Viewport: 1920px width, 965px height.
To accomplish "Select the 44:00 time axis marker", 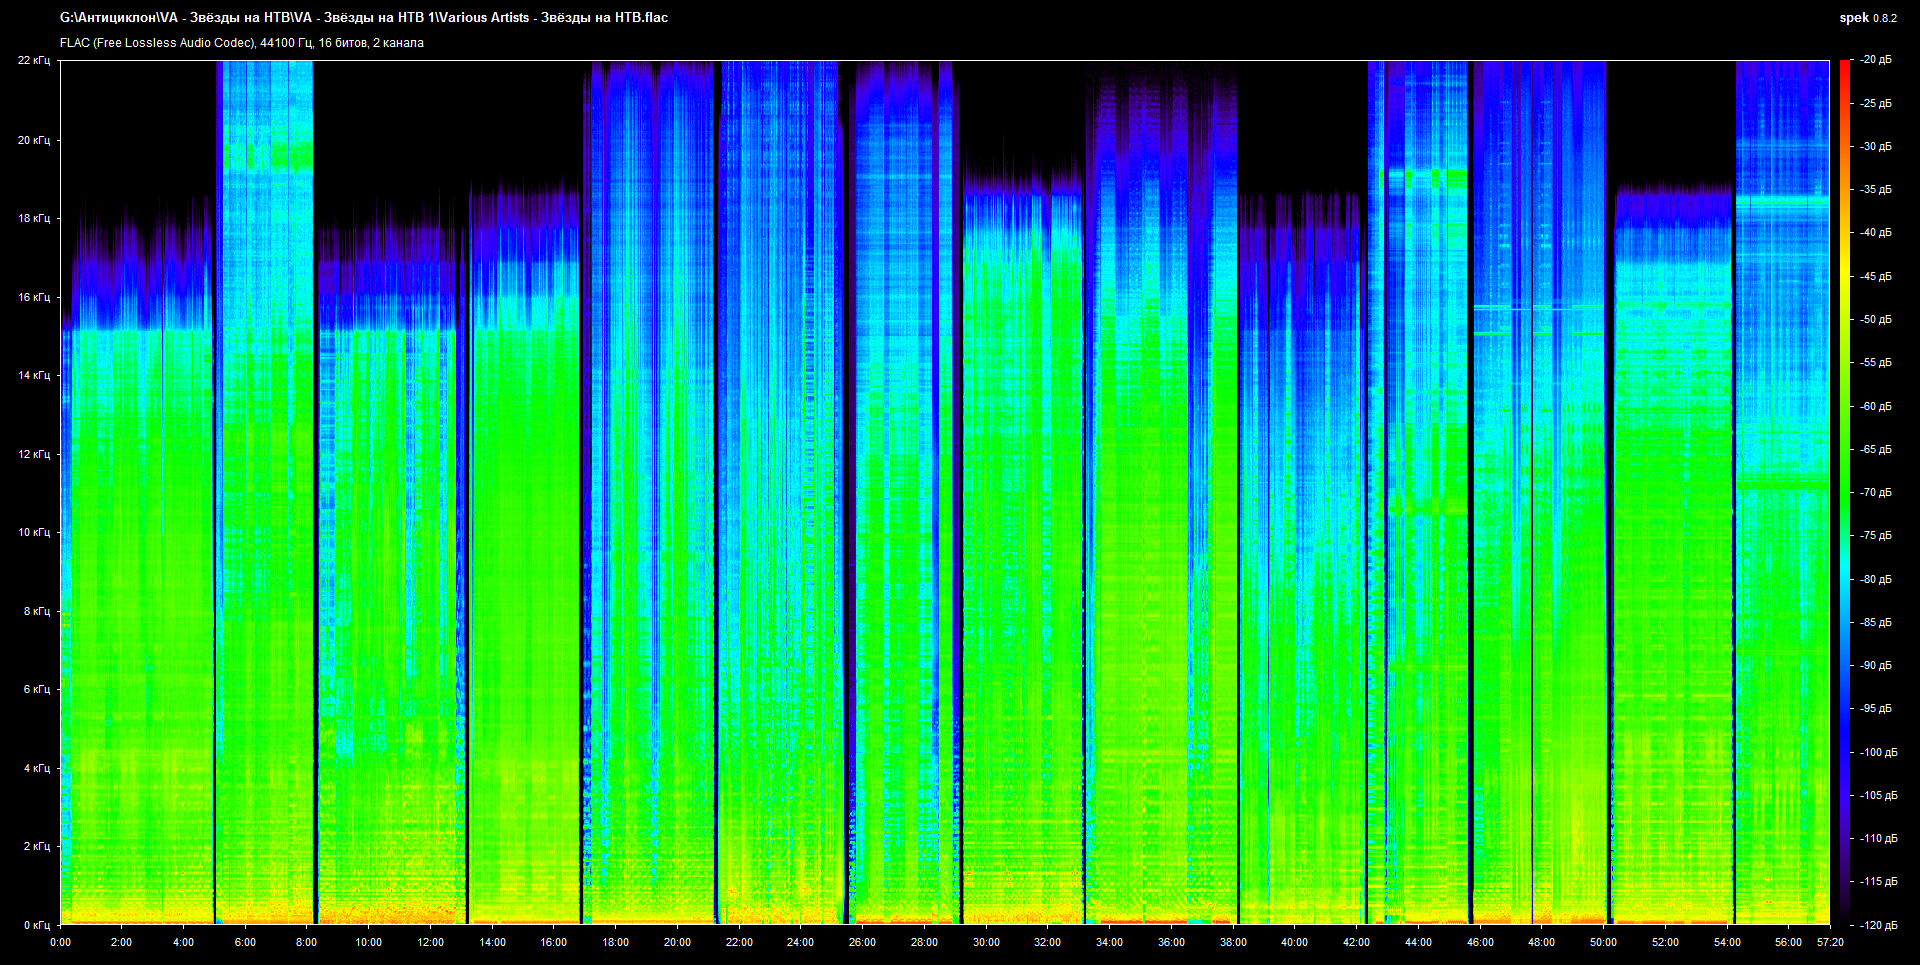I will 1418,942.
